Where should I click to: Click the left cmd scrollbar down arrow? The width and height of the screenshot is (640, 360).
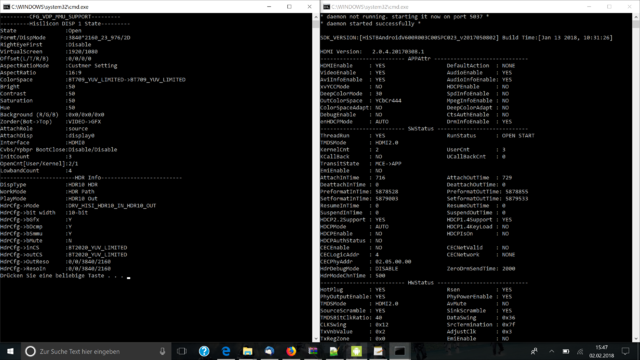pyautogui.click(x=316, y=339)
